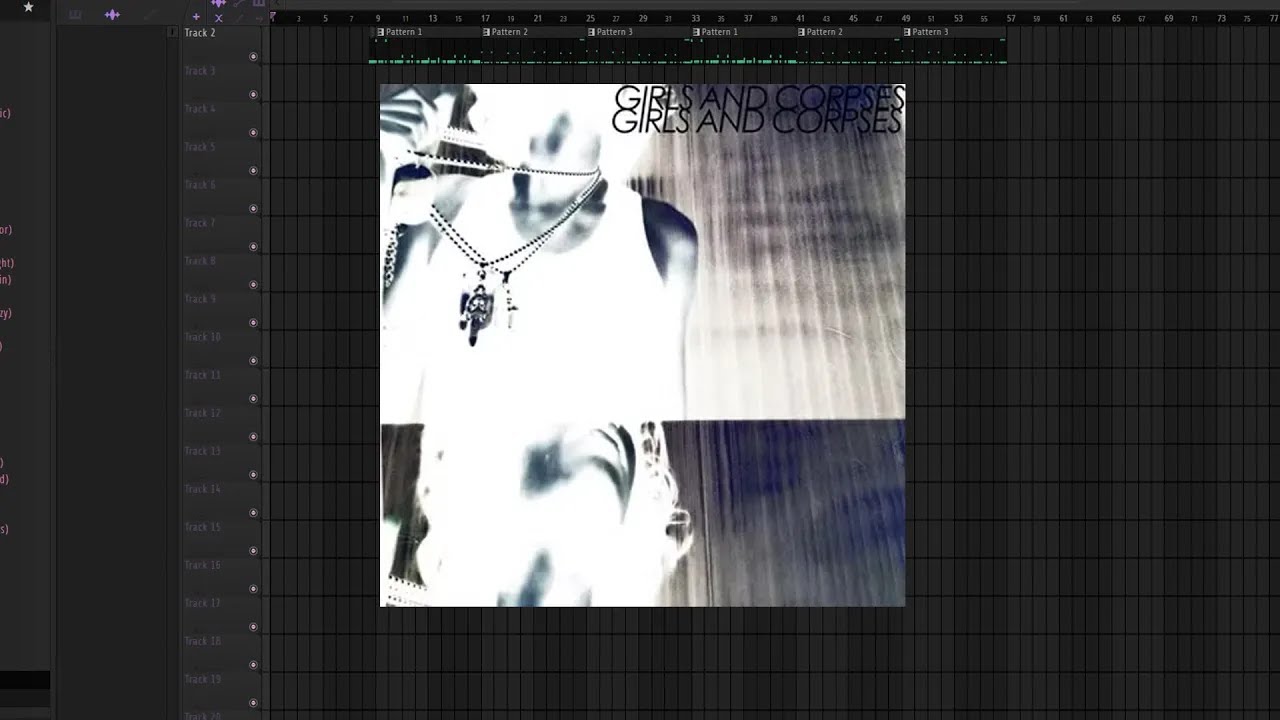Screen dimensions: 1280x720
Task: Open the clip menu of Pattern 1 at bar 9
Action: pos(381,32)
